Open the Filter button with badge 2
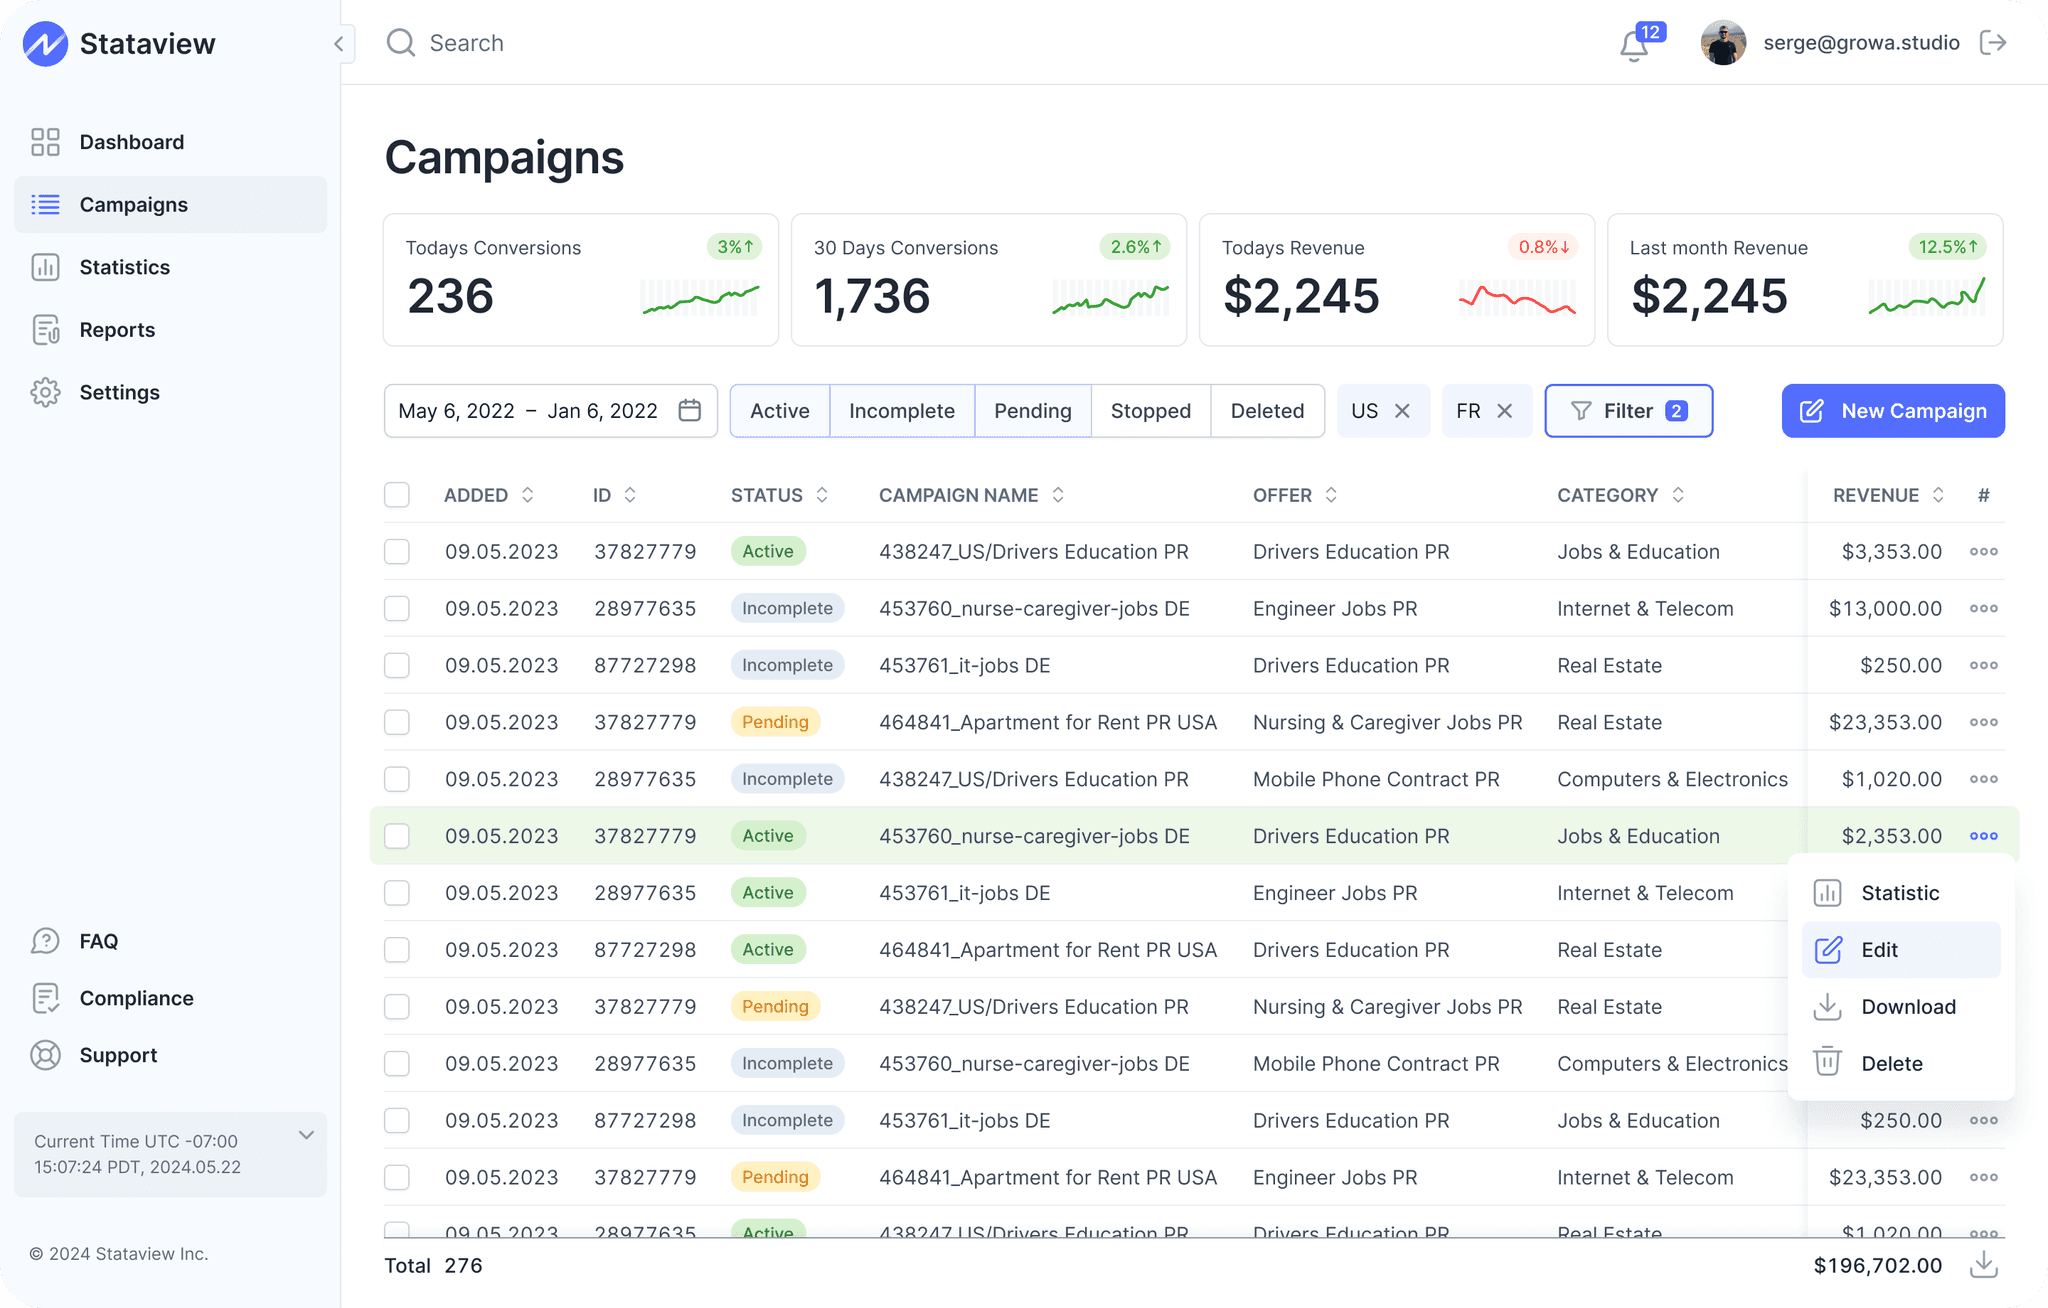Viewport: 2048px width, 1308px height. tap(1628, 411)
